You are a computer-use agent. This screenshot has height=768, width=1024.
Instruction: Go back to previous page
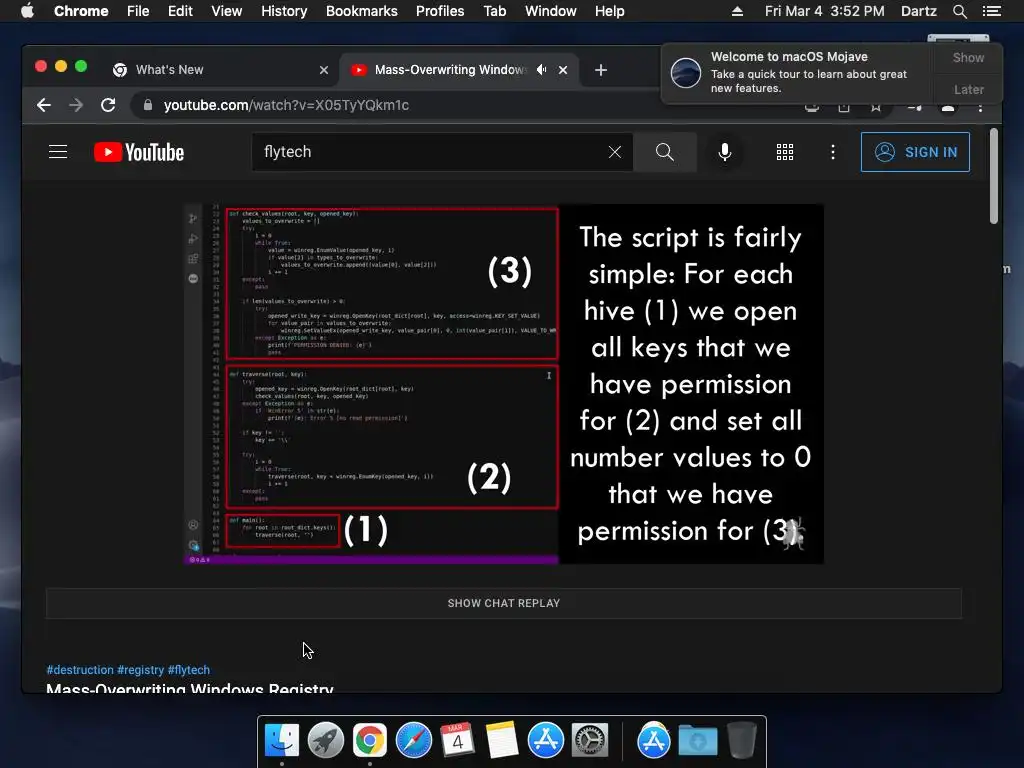click(44, 105)
